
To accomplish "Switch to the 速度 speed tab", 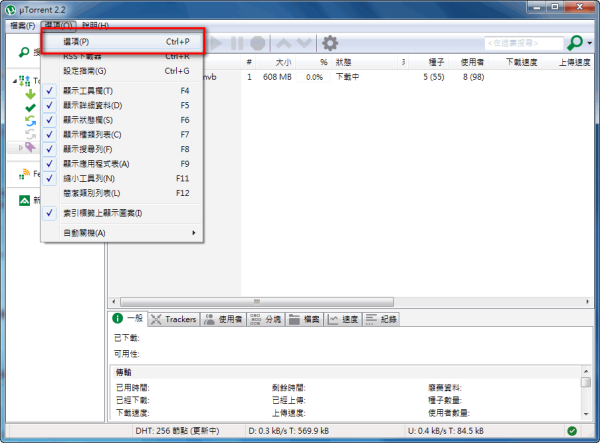I will click(x=343, y=319).
